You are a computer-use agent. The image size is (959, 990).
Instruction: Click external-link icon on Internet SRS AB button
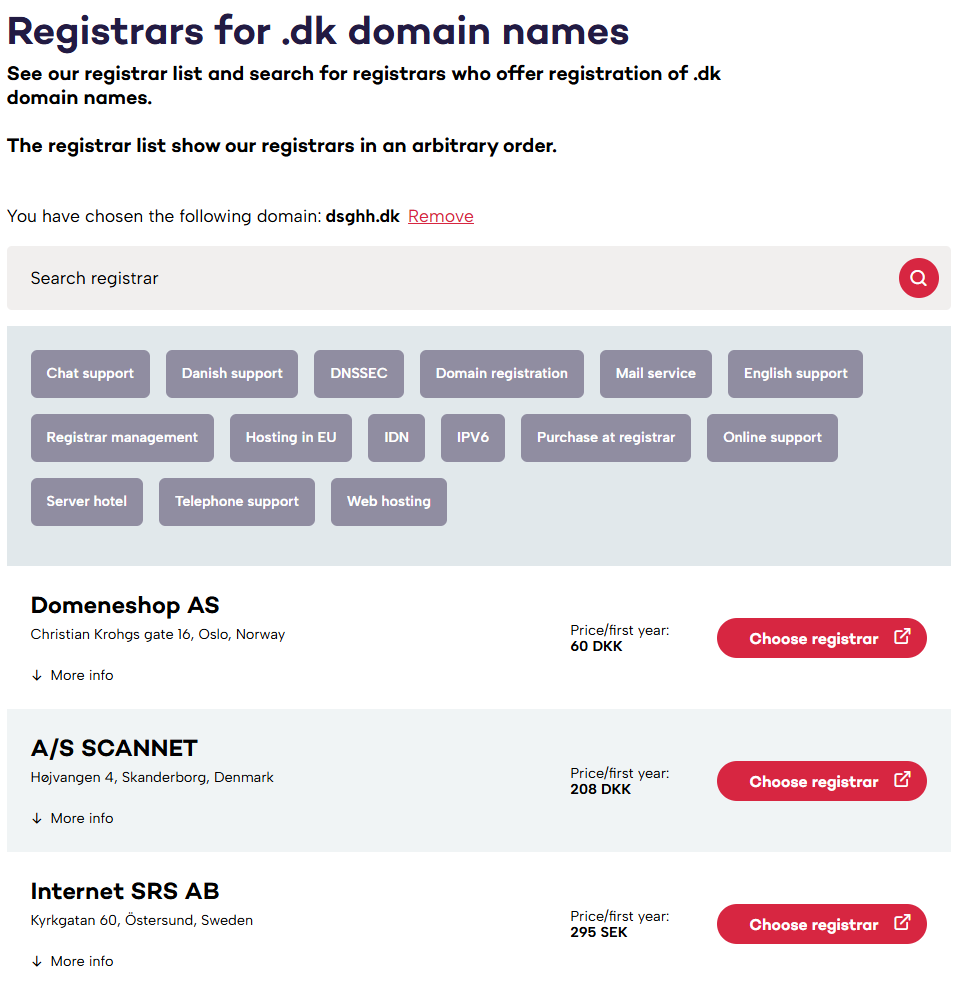click(902, 923)
